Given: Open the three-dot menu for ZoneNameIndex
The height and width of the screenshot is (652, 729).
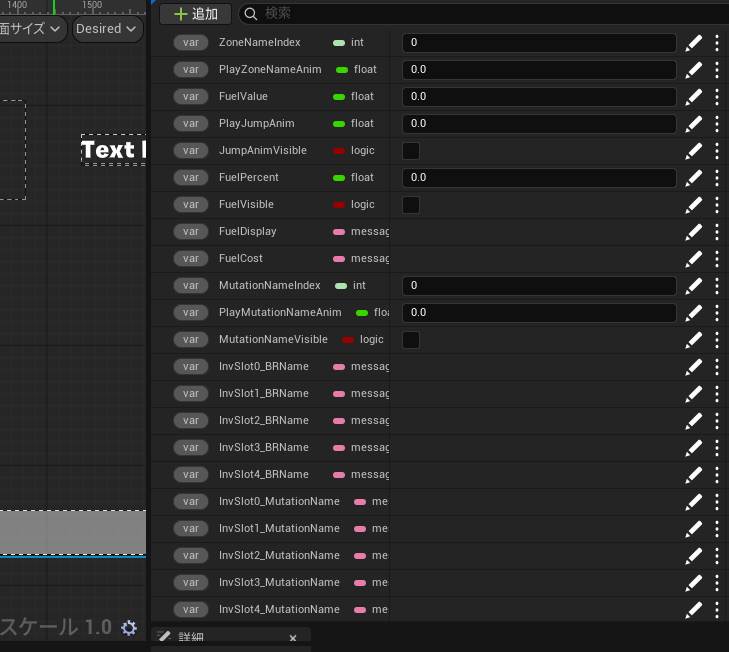Looking at the screenshot, I should click(x=716, y=43).
